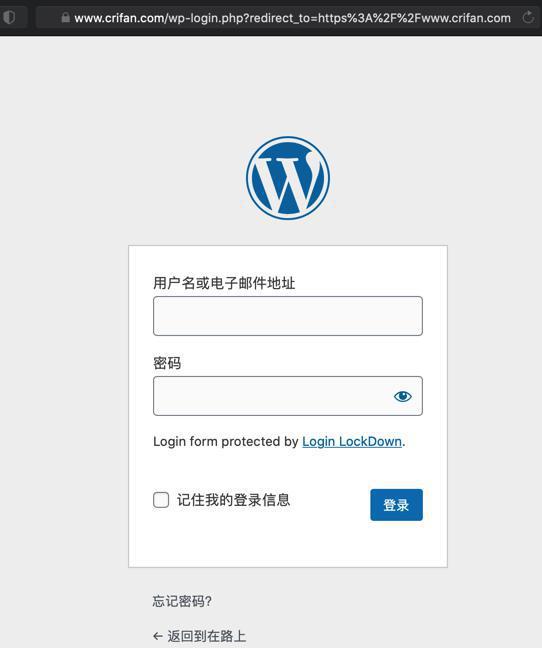Check the 记住我的登录信息 checkbox
The width and height of the screenshot is (542, 648).
[161, 500]
